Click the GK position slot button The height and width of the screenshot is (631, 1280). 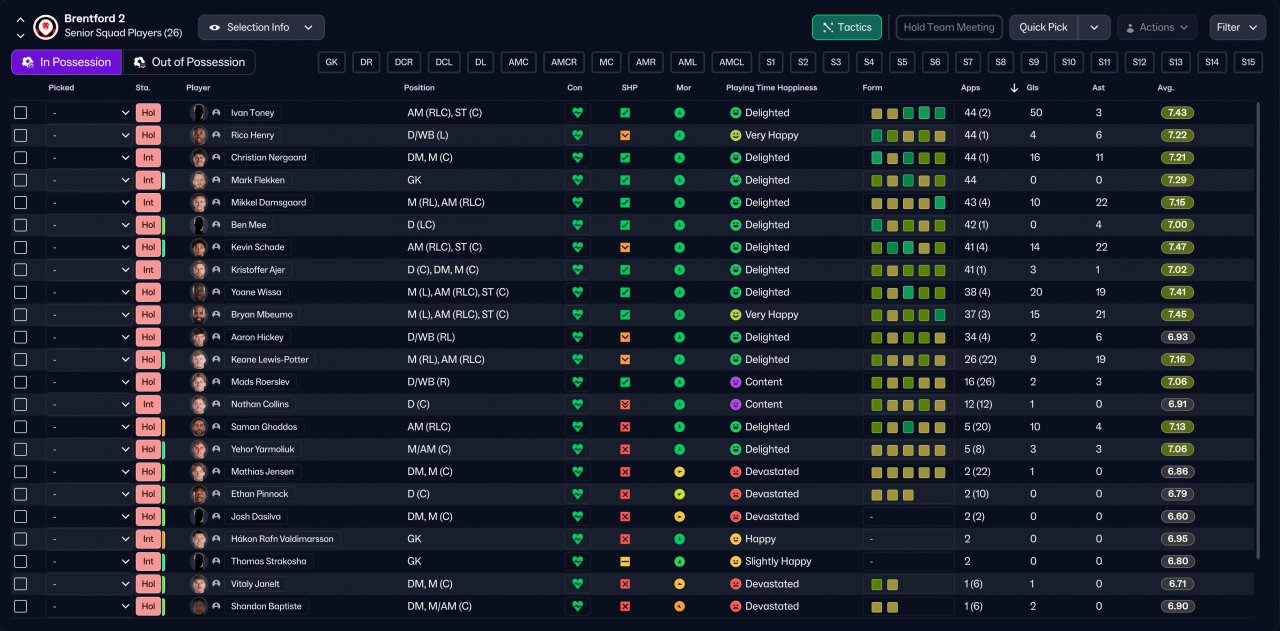coord(332,62)
